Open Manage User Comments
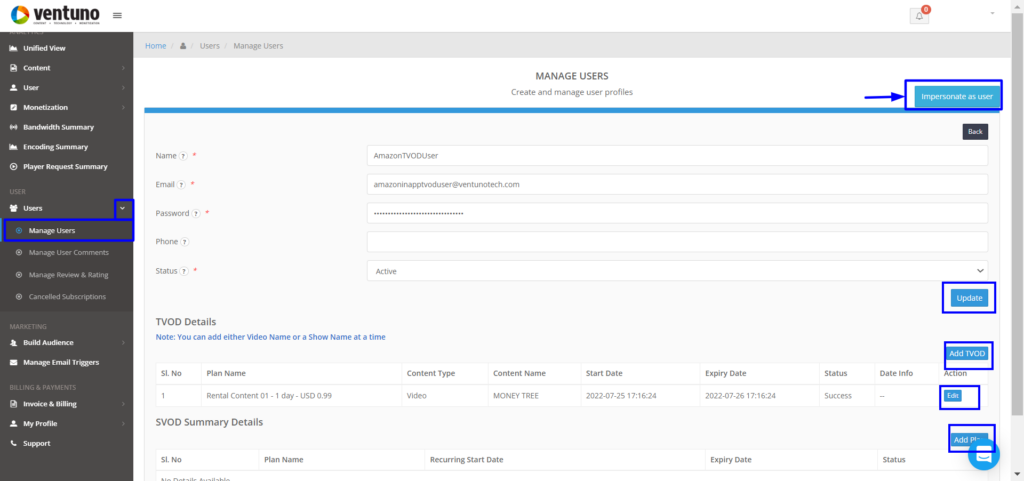1024x481 pixels. tap(67, 253)
